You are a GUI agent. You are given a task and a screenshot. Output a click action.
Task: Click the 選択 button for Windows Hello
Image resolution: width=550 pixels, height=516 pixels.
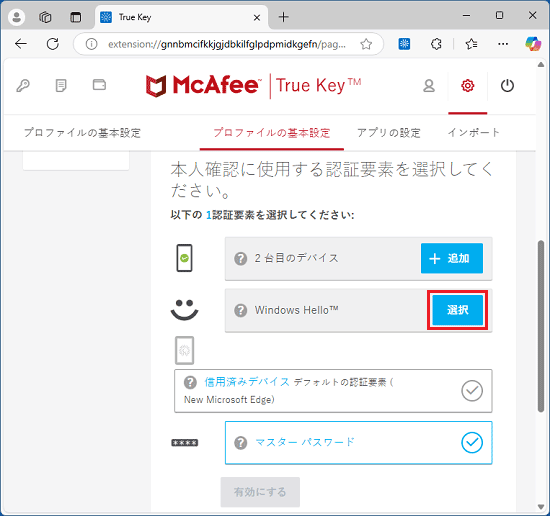457,310
